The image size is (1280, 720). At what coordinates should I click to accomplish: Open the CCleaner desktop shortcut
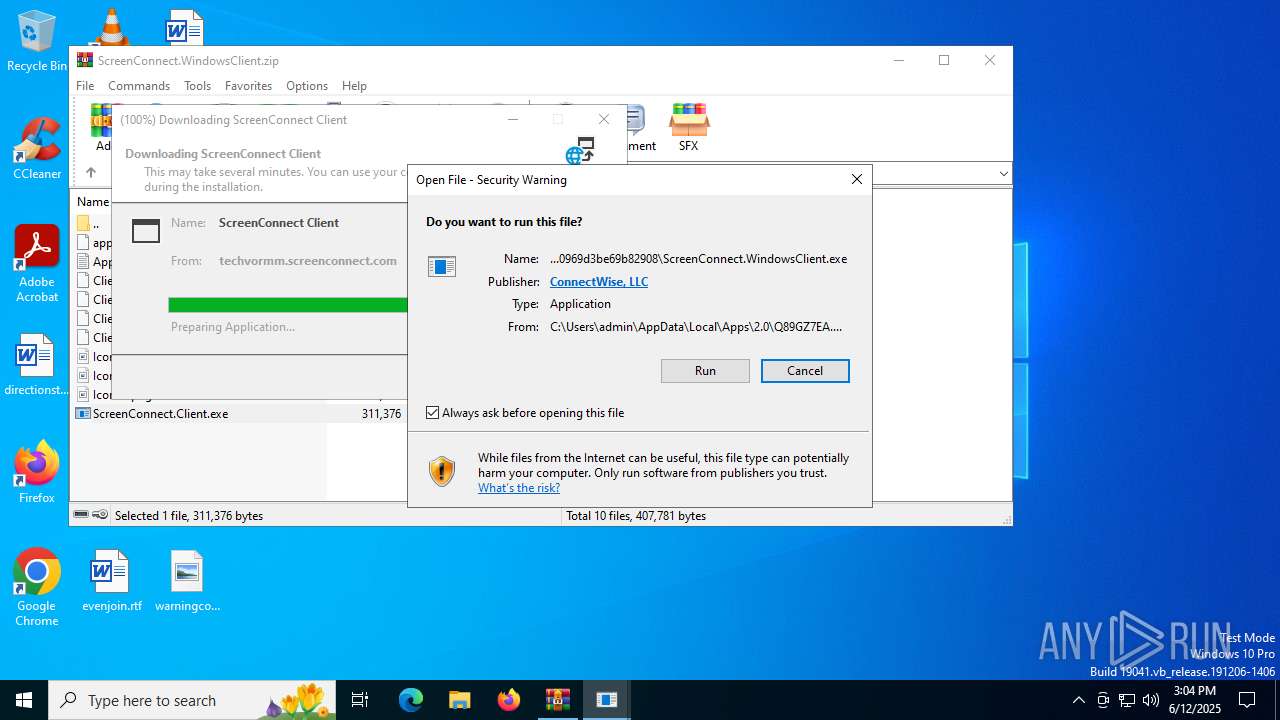pos(37,149)
